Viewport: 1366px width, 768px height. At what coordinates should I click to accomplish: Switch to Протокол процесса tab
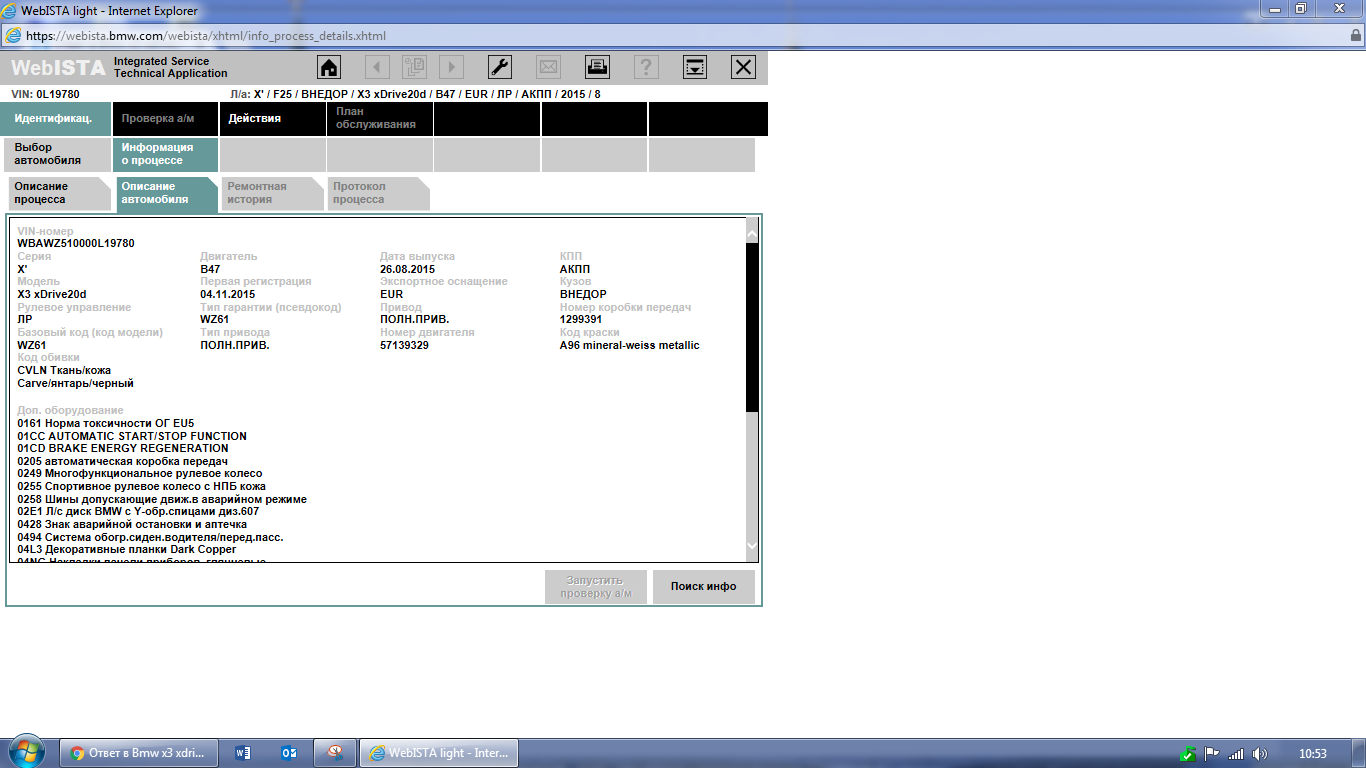[x=378, y=193]
